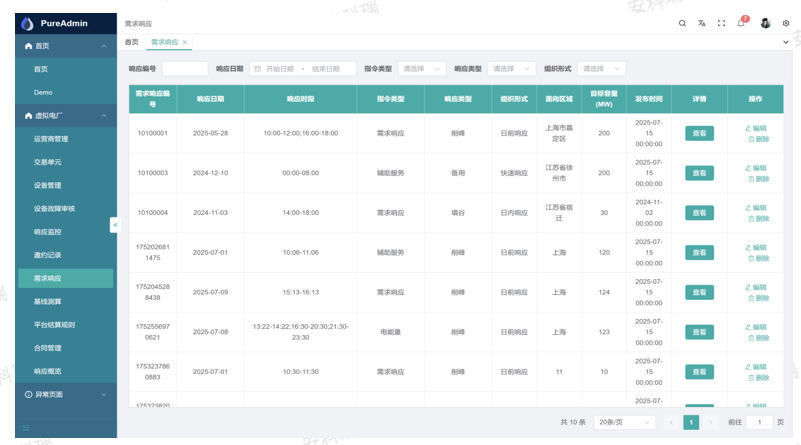Screen dimensions: 801x445
Task: Open the Demo sidebar item
Action: [x=66, y=92]
